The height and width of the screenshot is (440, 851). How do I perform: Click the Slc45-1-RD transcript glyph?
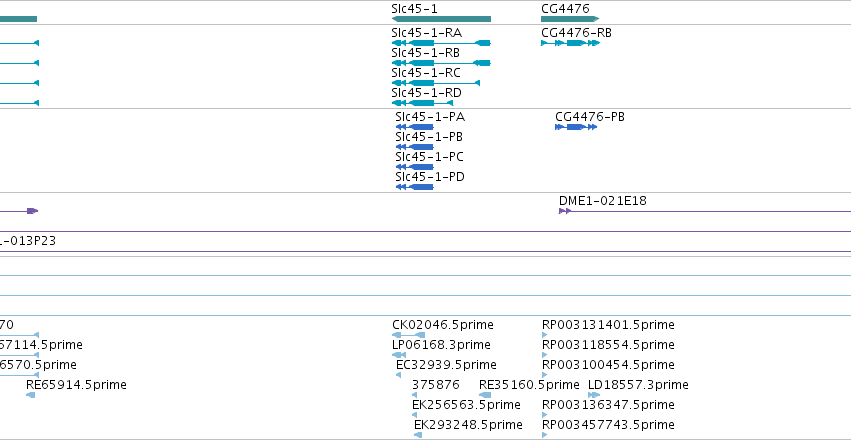coord(422,103)
